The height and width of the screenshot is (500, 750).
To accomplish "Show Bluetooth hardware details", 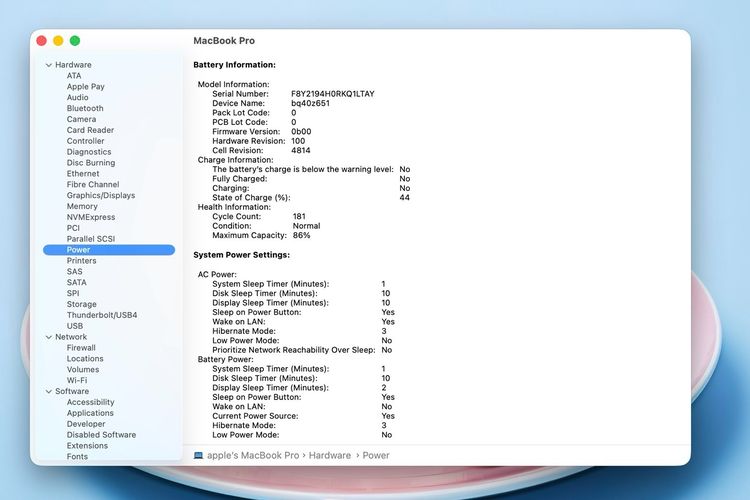I will point(85,109).
